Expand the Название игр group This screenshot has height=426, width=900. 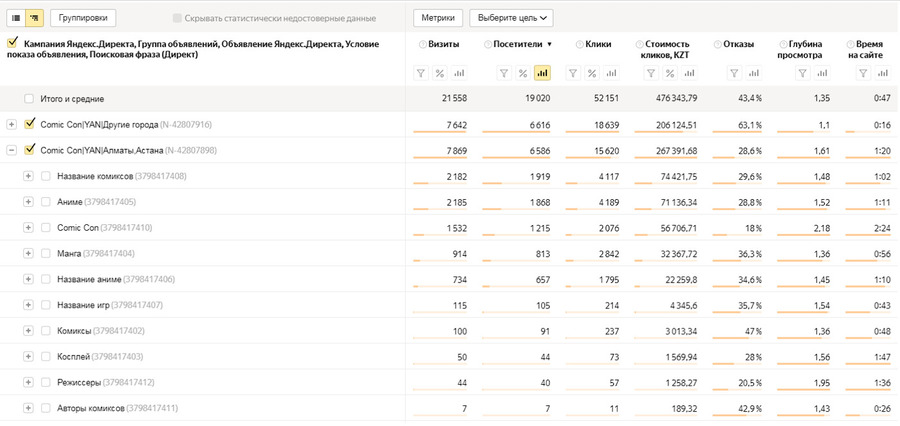(28, 305)
